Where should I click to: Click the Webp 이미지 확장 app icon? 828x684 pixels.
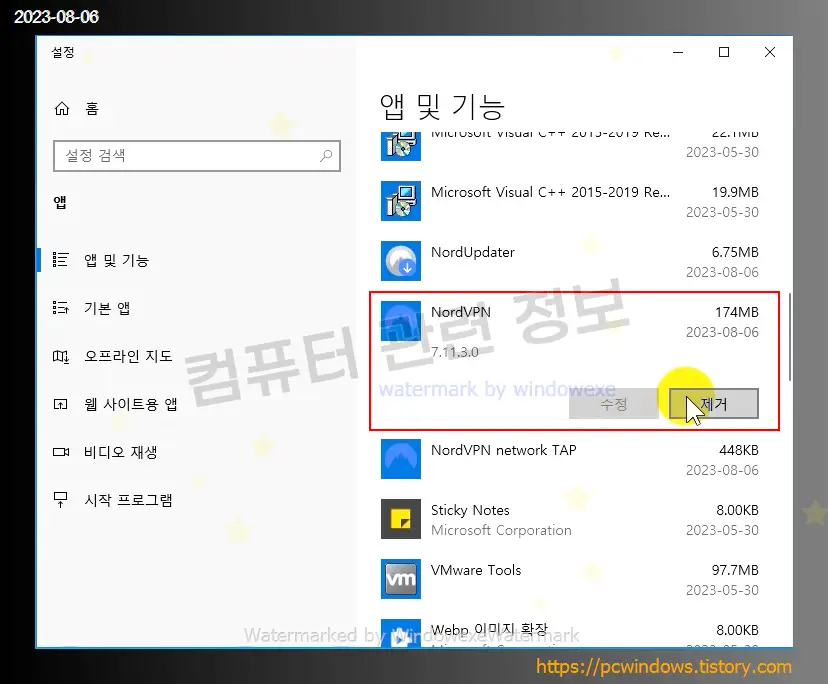401,633
